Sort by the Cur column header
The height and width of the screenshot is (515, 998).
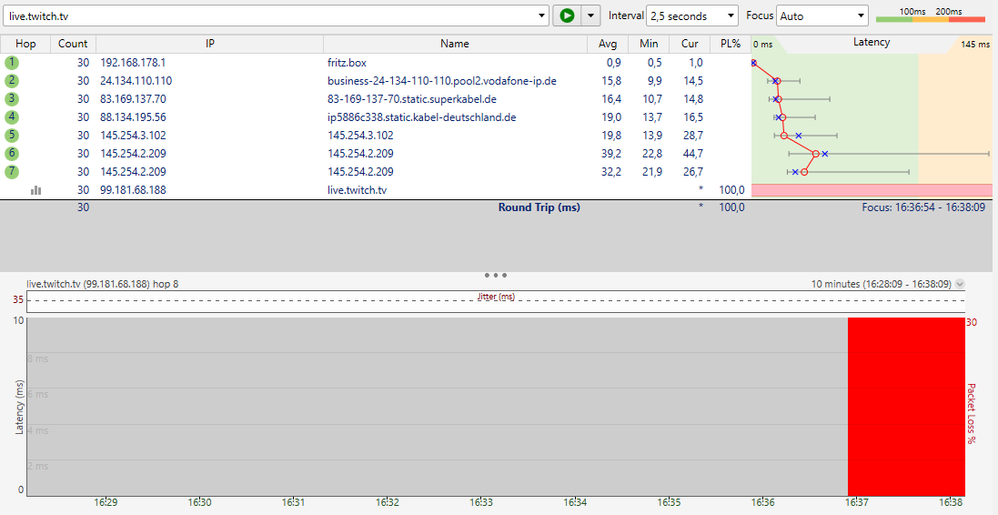pos(689,44)
